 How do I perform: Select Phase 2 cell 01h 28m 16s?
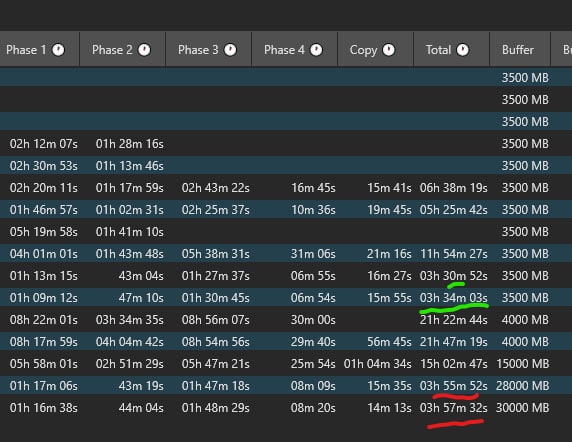(130, 144)
